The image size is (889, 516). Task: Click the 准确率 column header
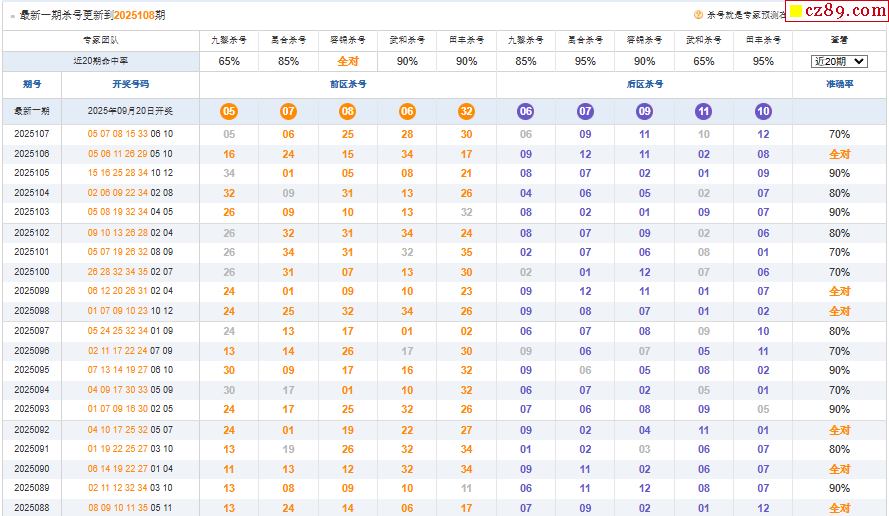pos(840,84)
